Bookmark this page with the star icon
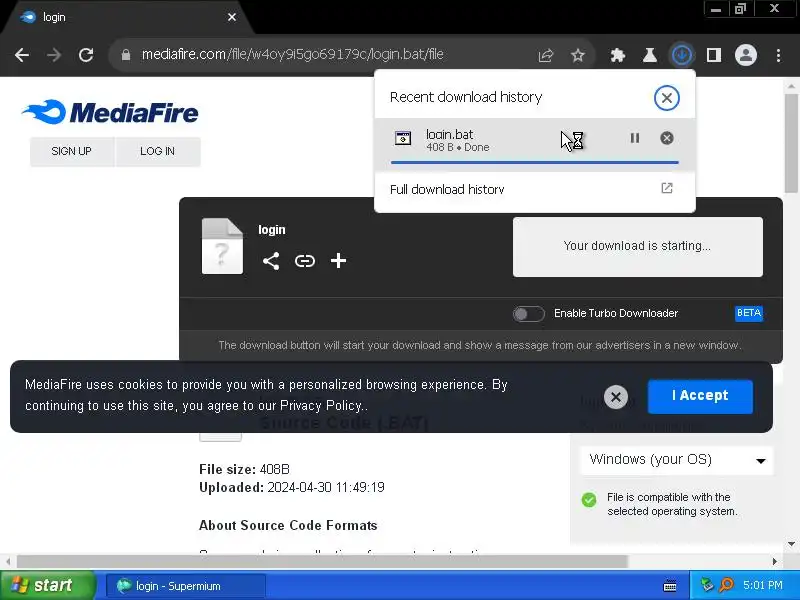This screenshot has height=600, width=800. (578, 55)
